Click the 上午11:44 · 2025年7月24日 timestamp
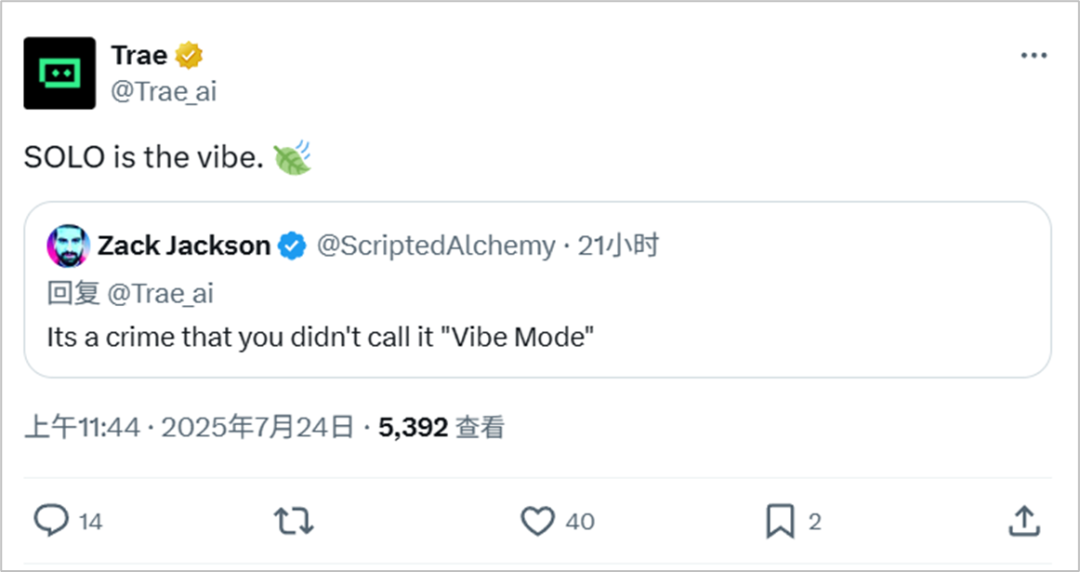 click(189, 429)
